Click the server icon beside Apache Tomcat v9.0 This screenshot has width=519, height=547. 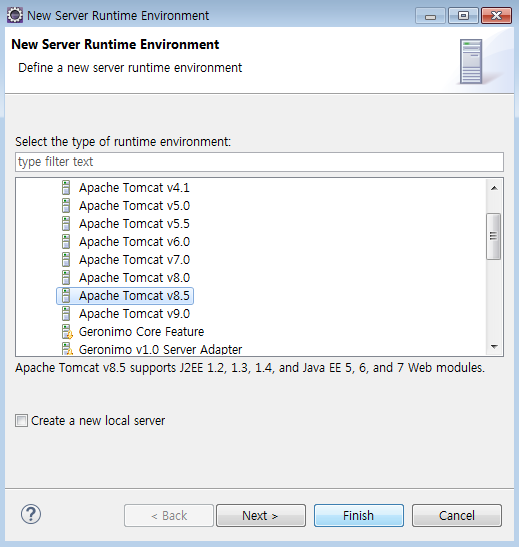[66, 314]
